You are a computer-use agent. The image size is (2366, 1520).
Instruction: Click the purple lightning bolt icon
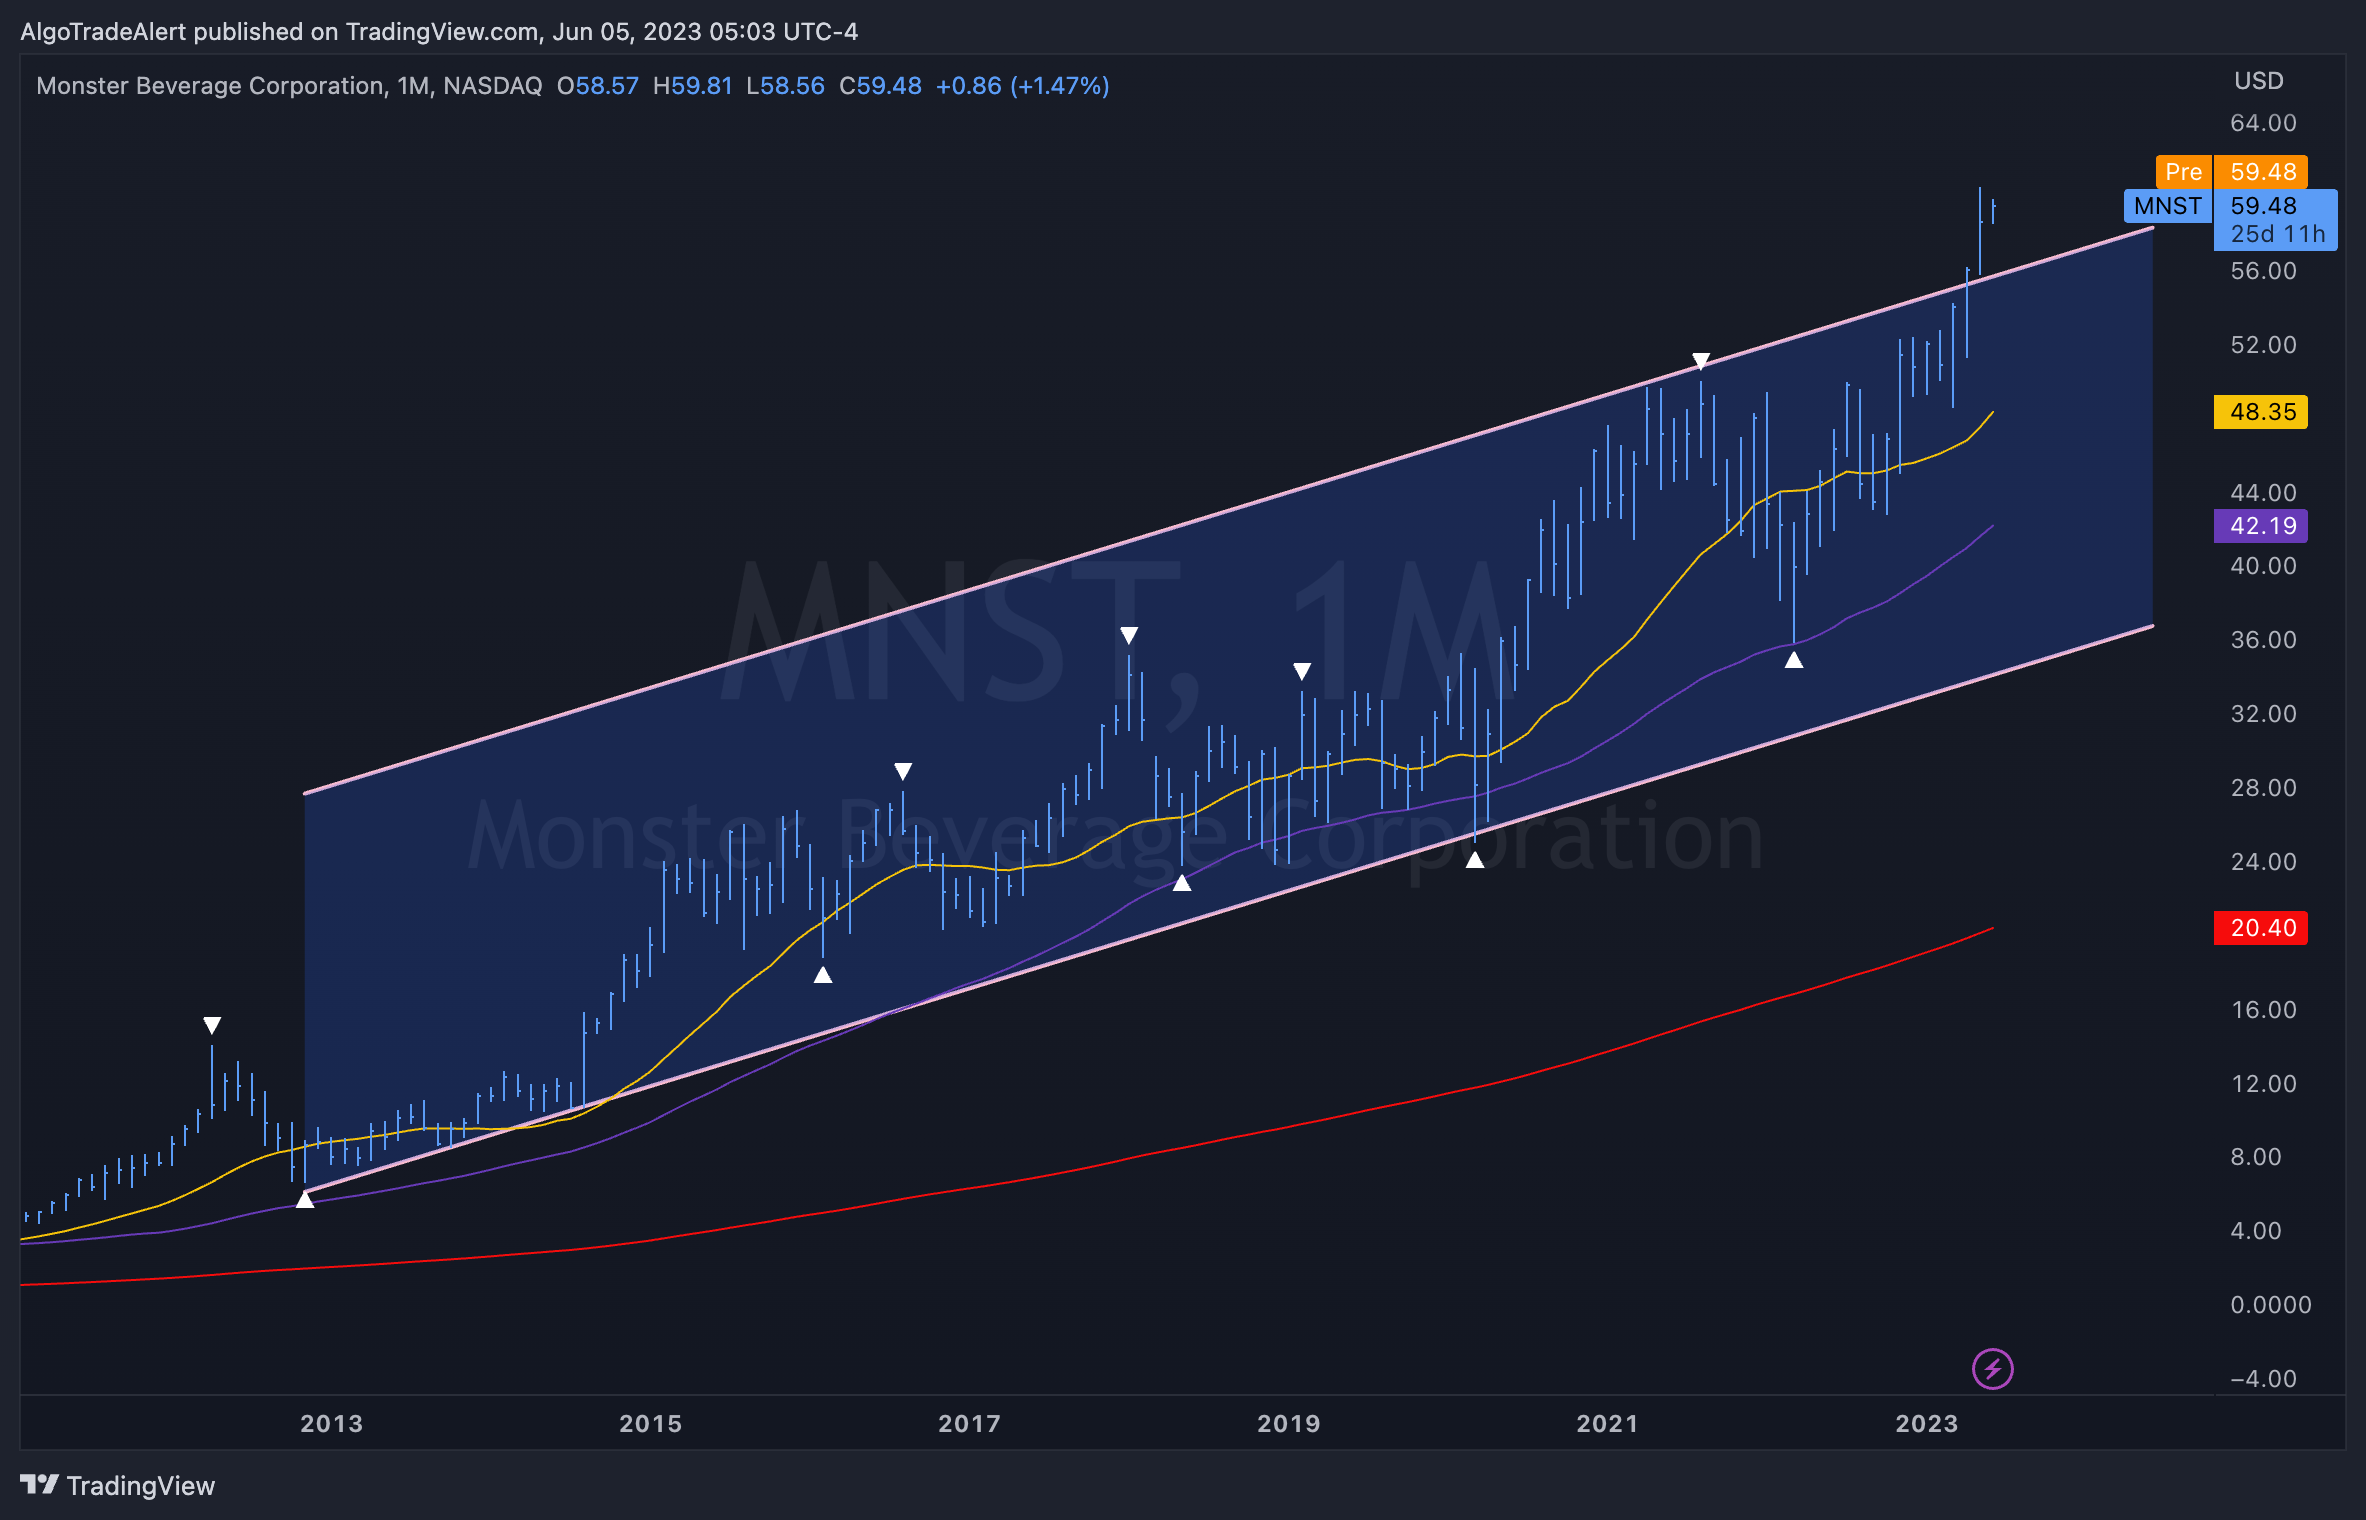pos(1992,1369)
